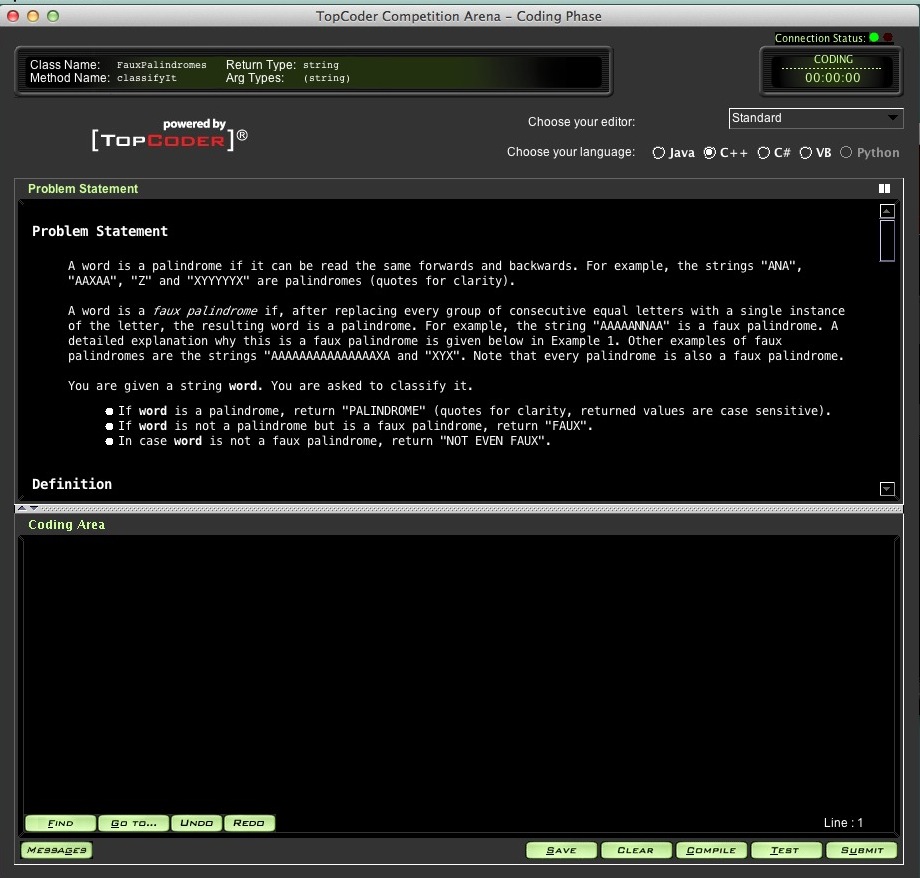Click the TopCoder logo

pos(169,137)
